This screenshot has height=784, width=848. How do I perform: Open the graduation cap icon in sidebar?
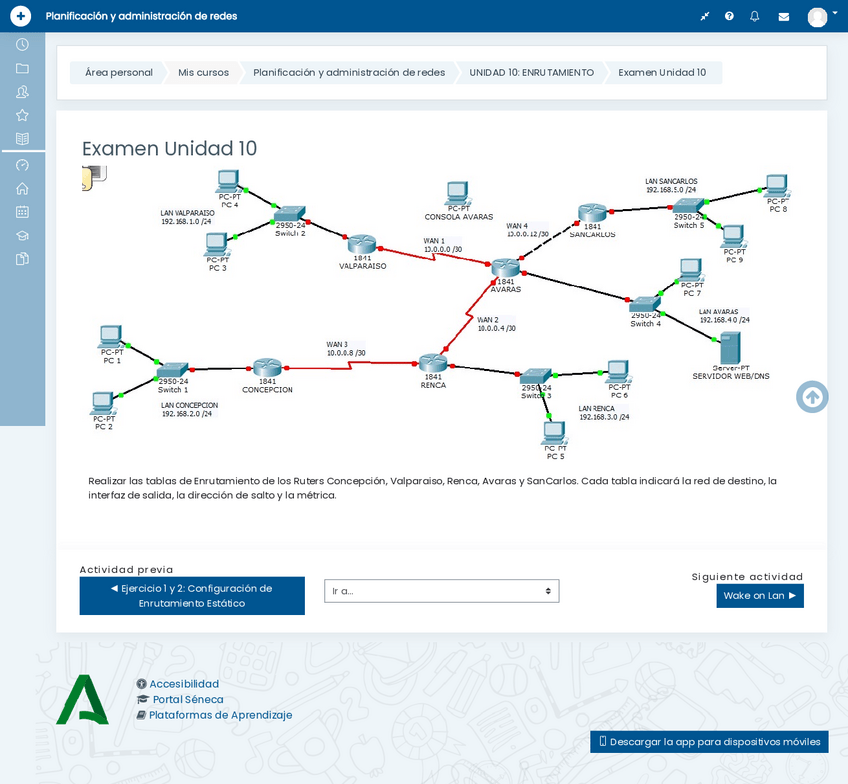pyautogui.click(x=22, y=236)
